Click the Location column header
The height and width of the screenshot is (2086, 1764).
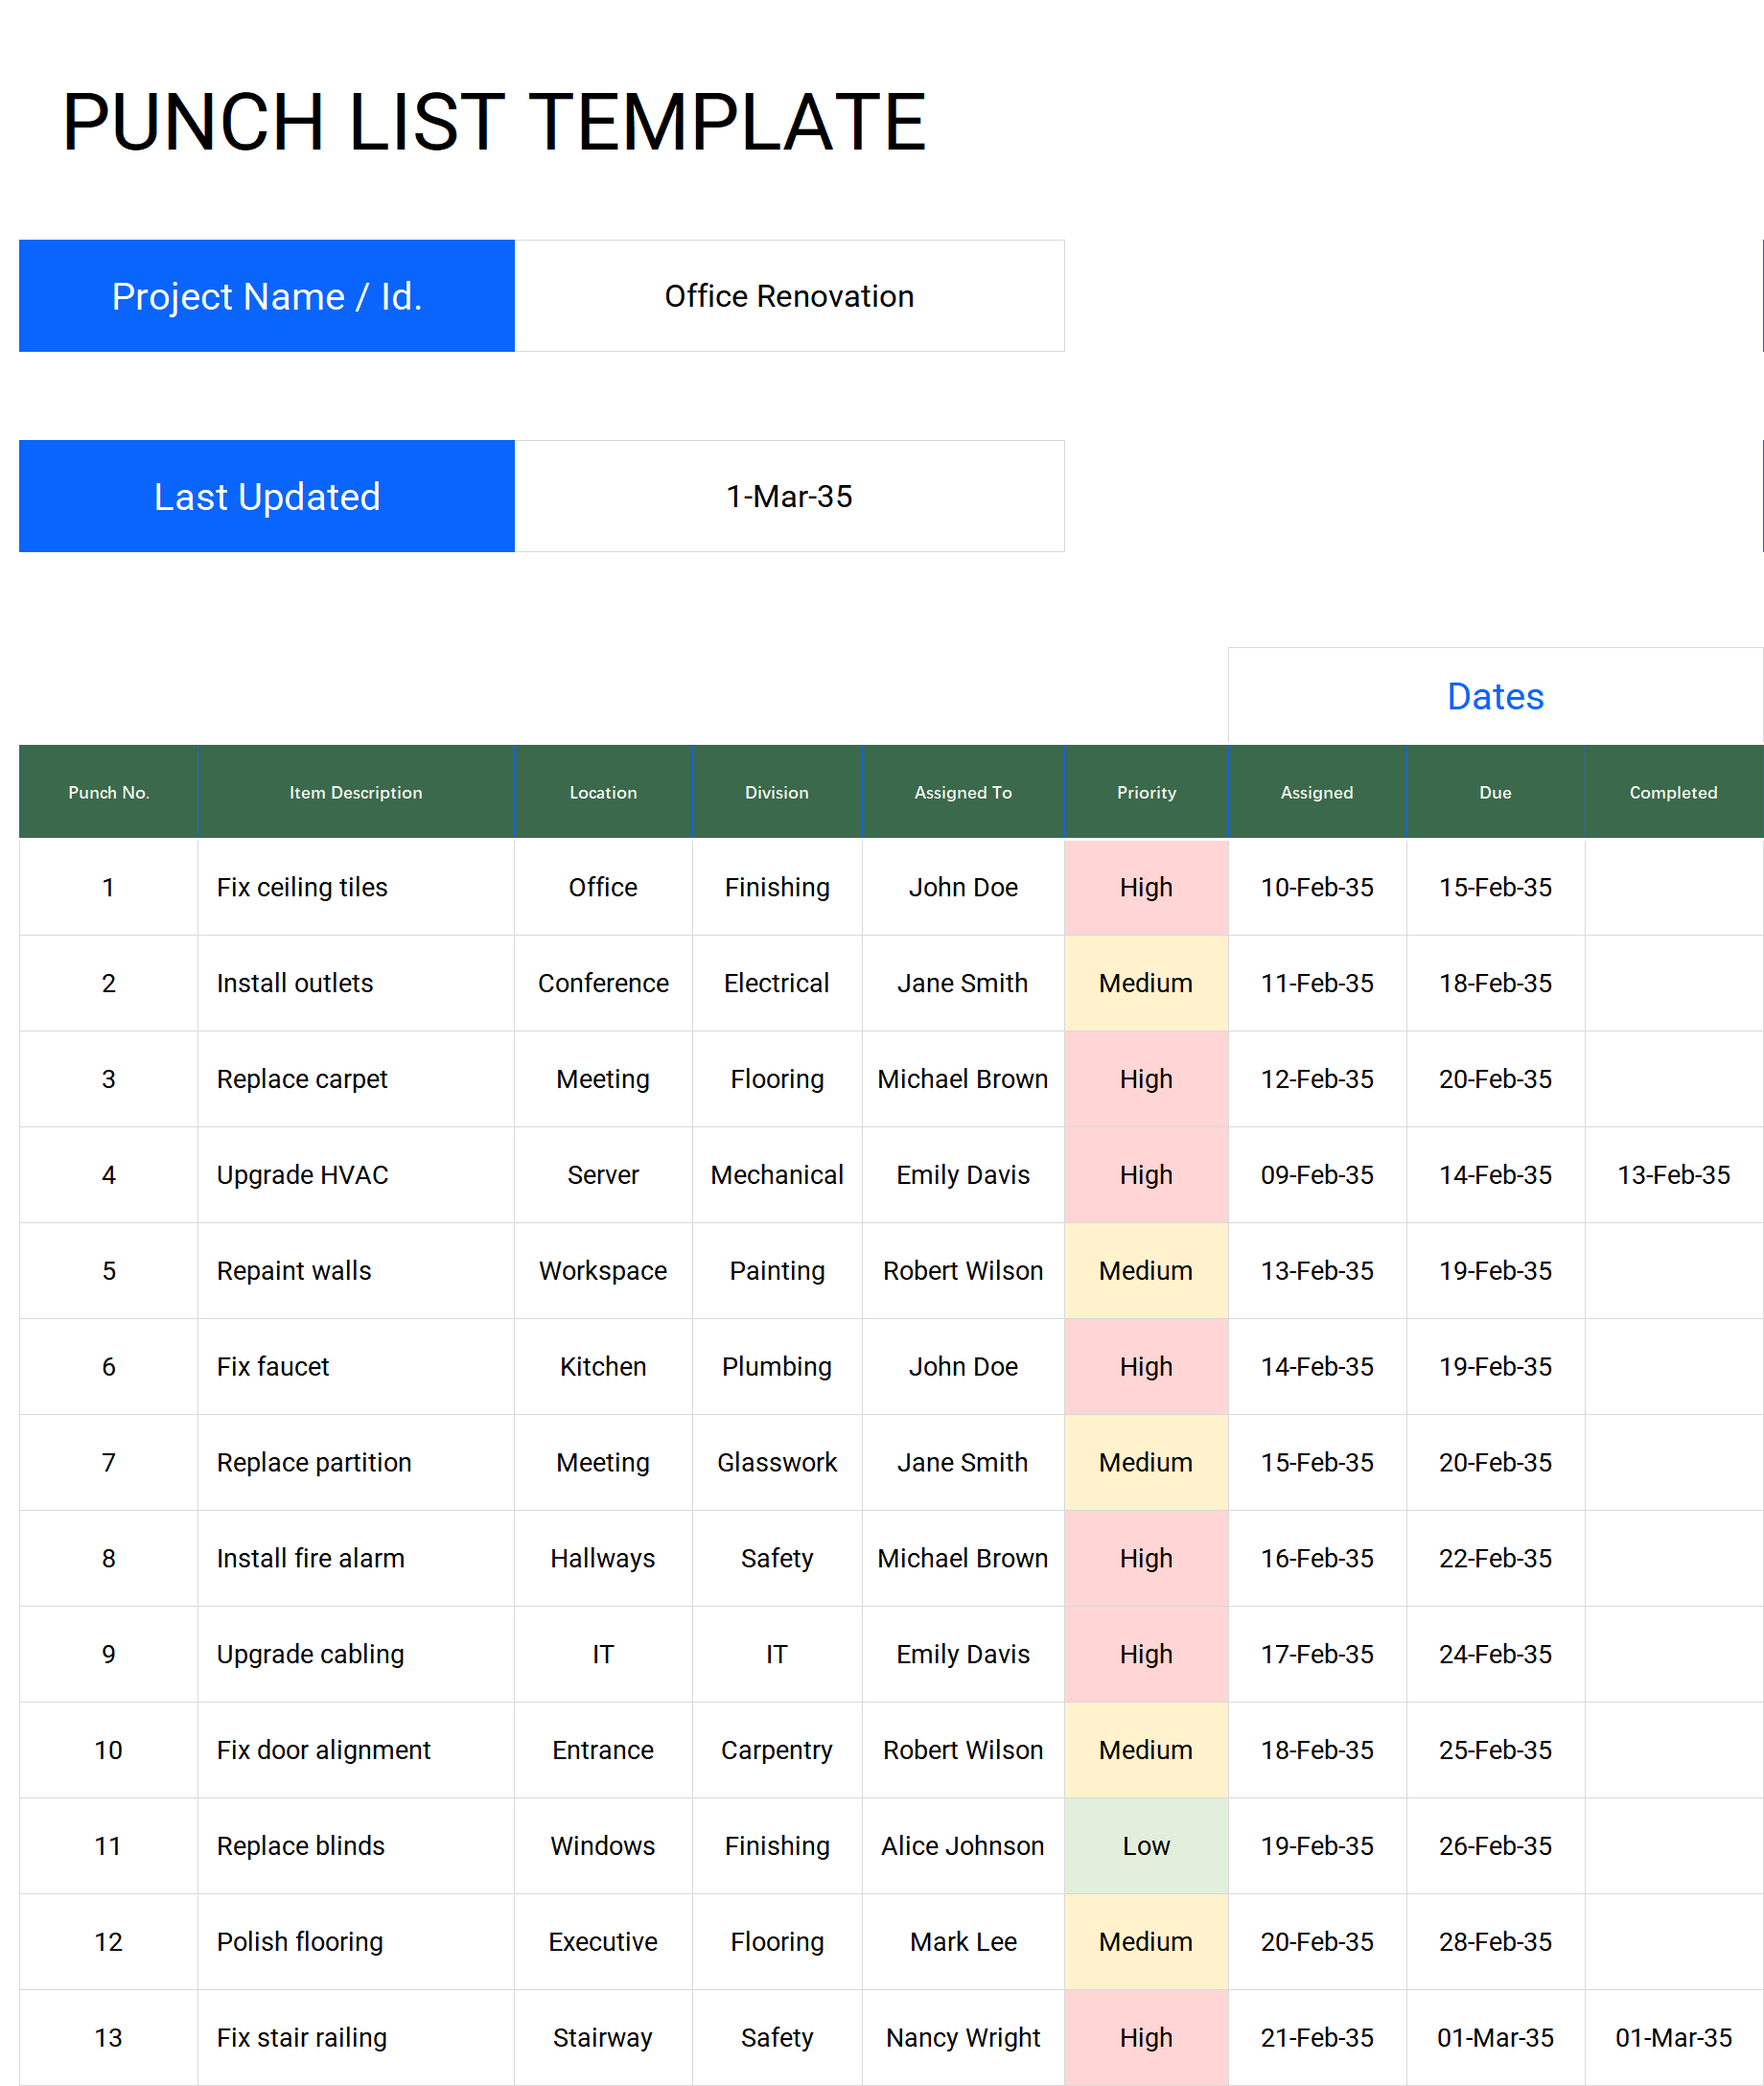click(603, 792)
